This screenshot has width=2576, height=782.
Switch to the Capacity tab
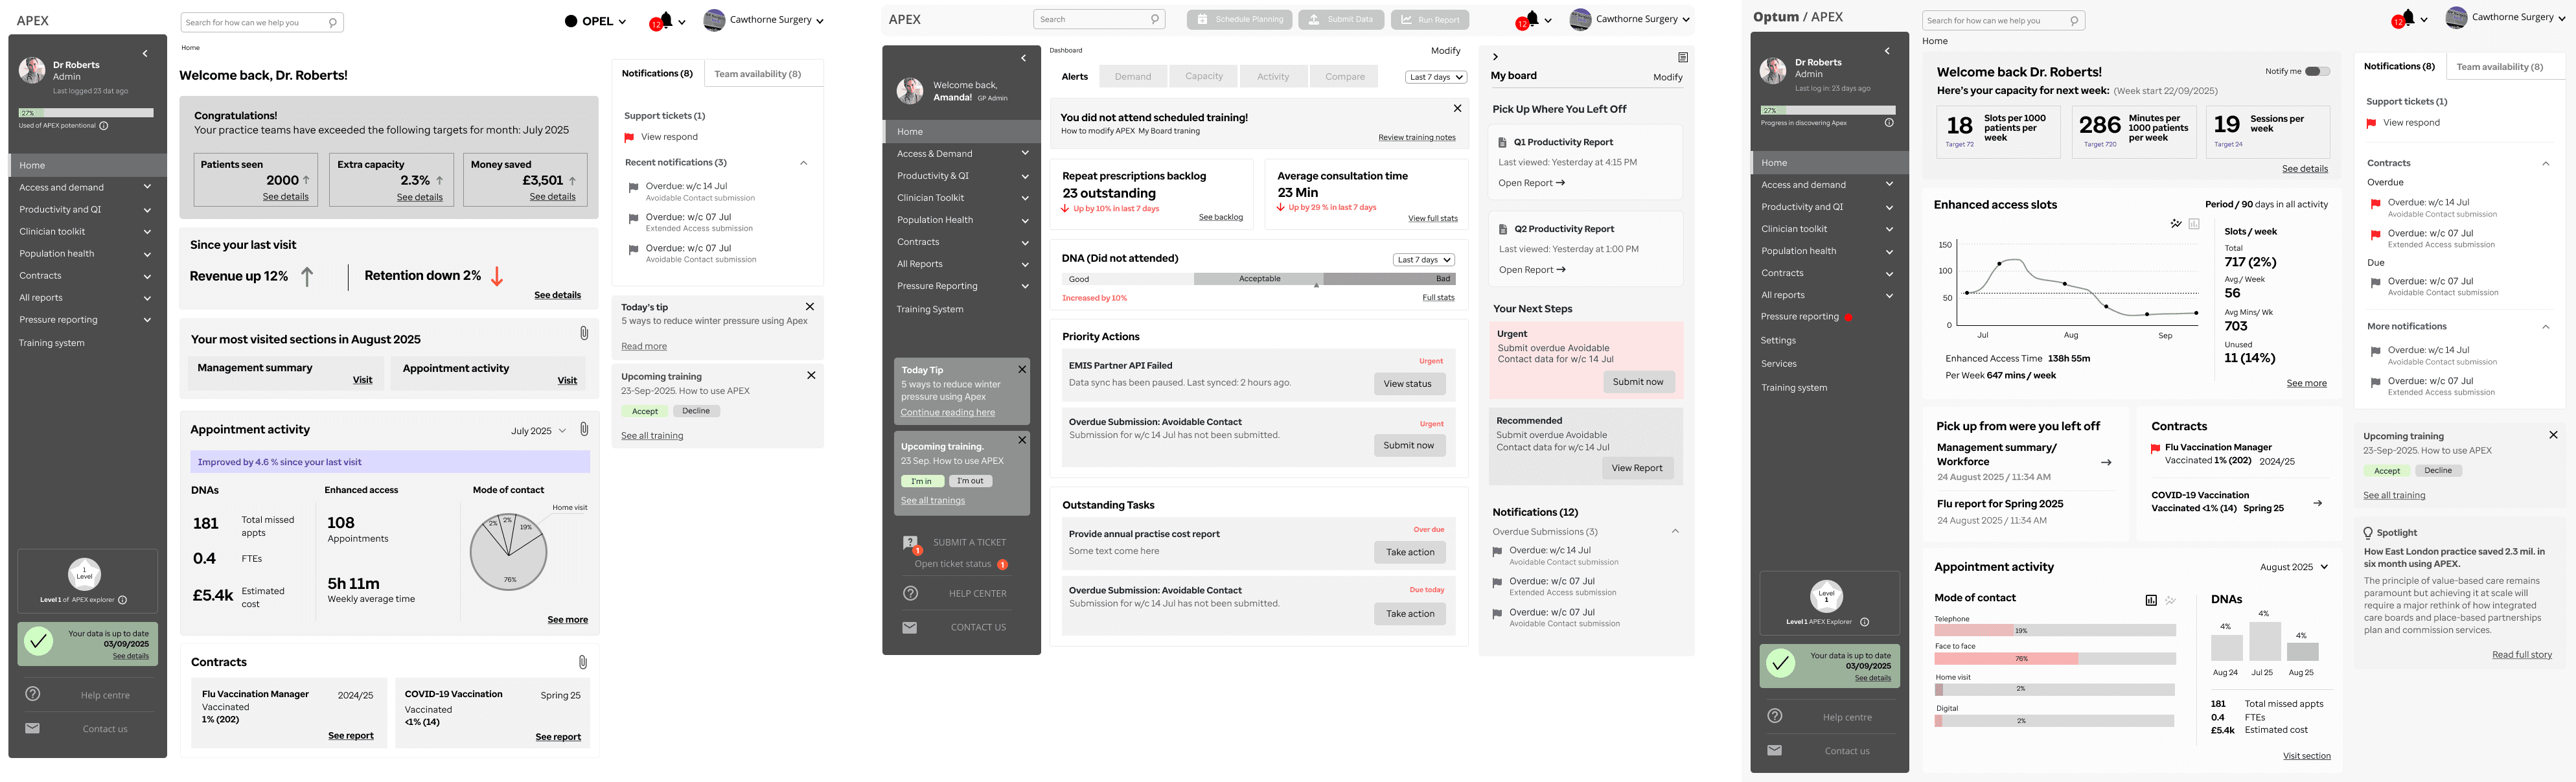click(1204, 76)
